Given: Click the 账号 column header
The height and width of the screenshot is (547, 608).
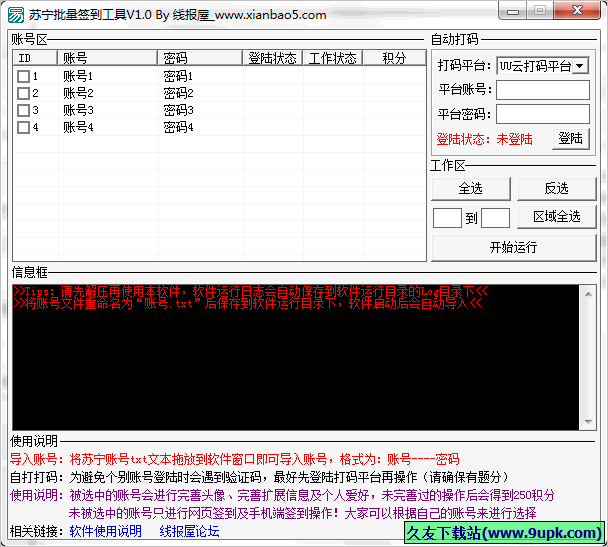Looking at the screenshot, I should [107, 58].
